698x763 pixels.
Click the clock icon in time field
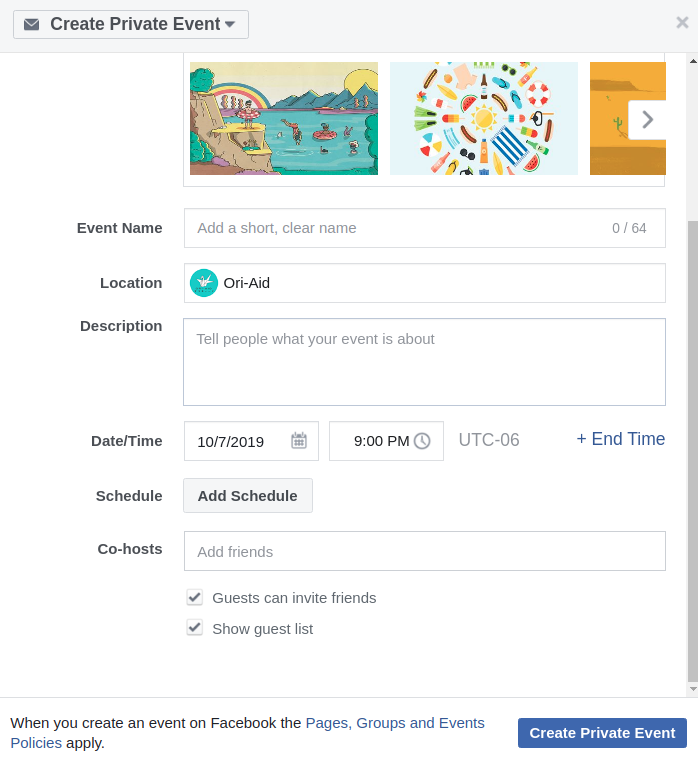pos(422,441)
